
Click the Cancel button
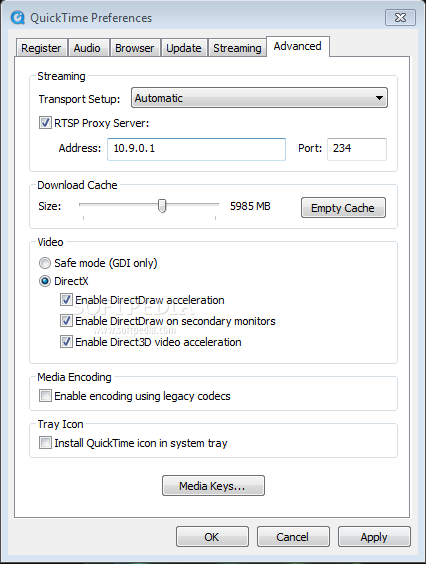[293, 537]
